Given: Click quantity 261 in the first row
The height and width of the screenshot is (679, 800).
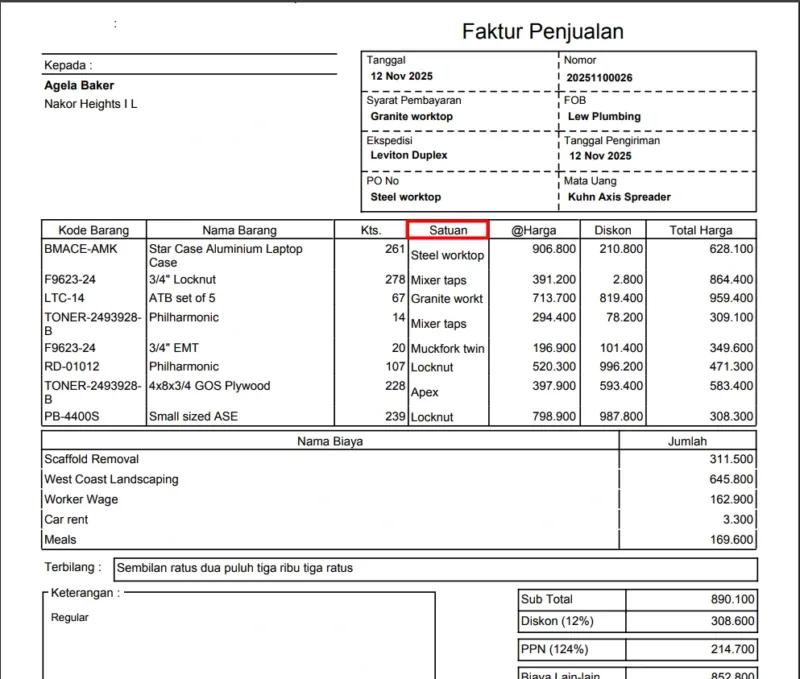Looking at the screenshot, I should click(x=395, y=249).
